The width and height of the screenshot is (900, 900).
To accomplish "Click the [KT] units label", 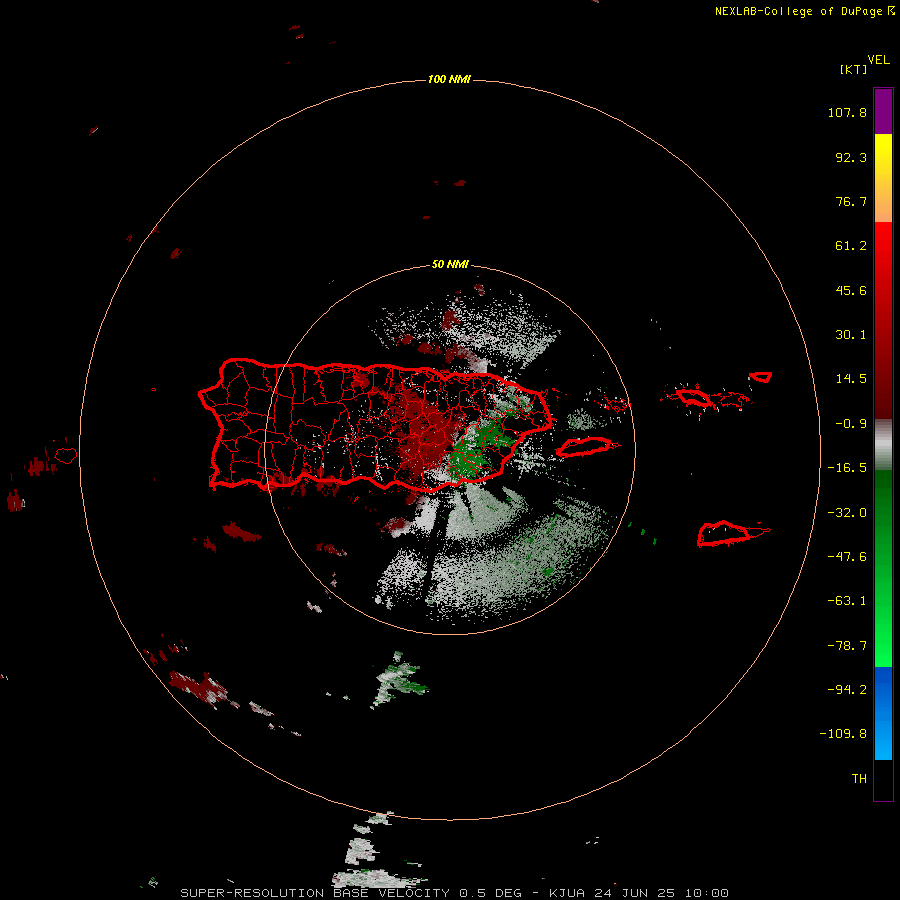I will (853, 69).
